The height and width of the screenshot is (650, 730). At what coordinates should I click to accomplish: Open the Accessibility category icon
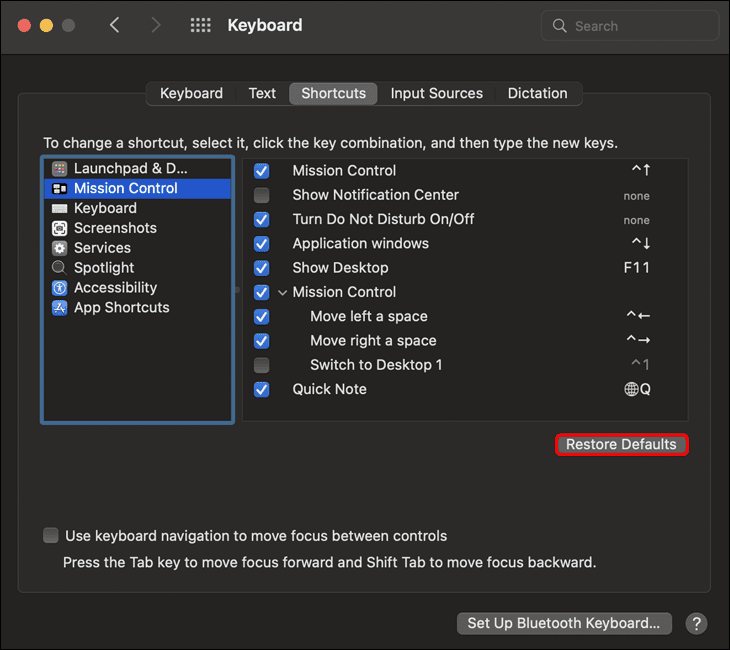pos(59,288)
